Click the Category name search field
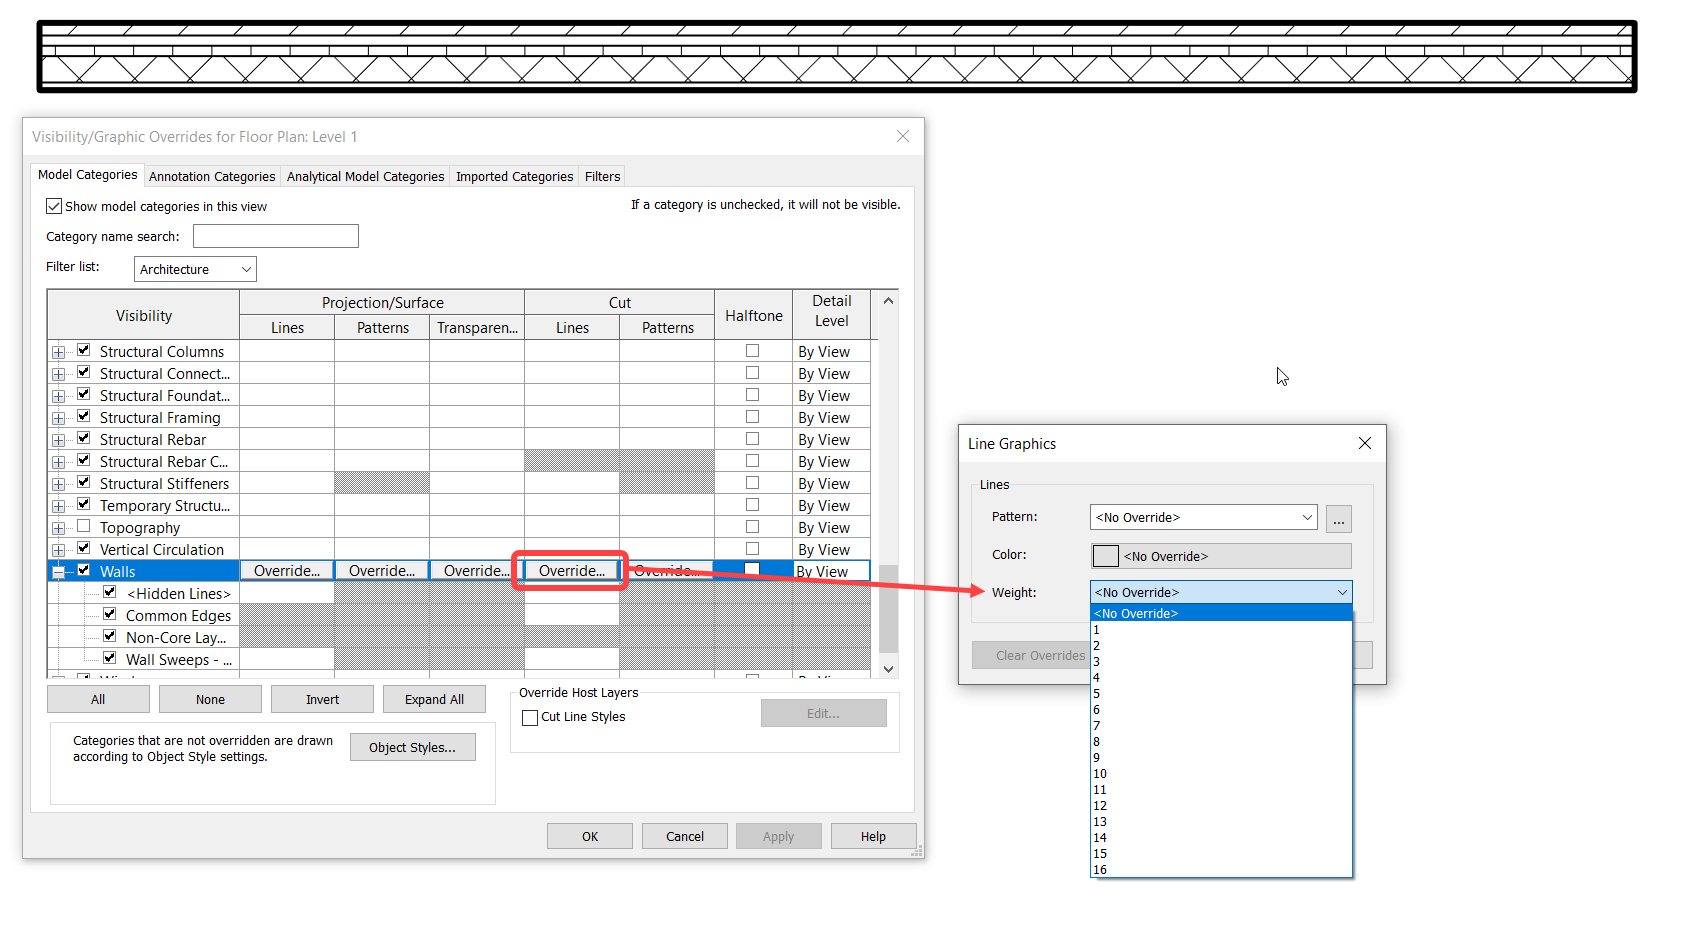The height and width of the screenshot is (947, 1690). [x=275, y=236]
